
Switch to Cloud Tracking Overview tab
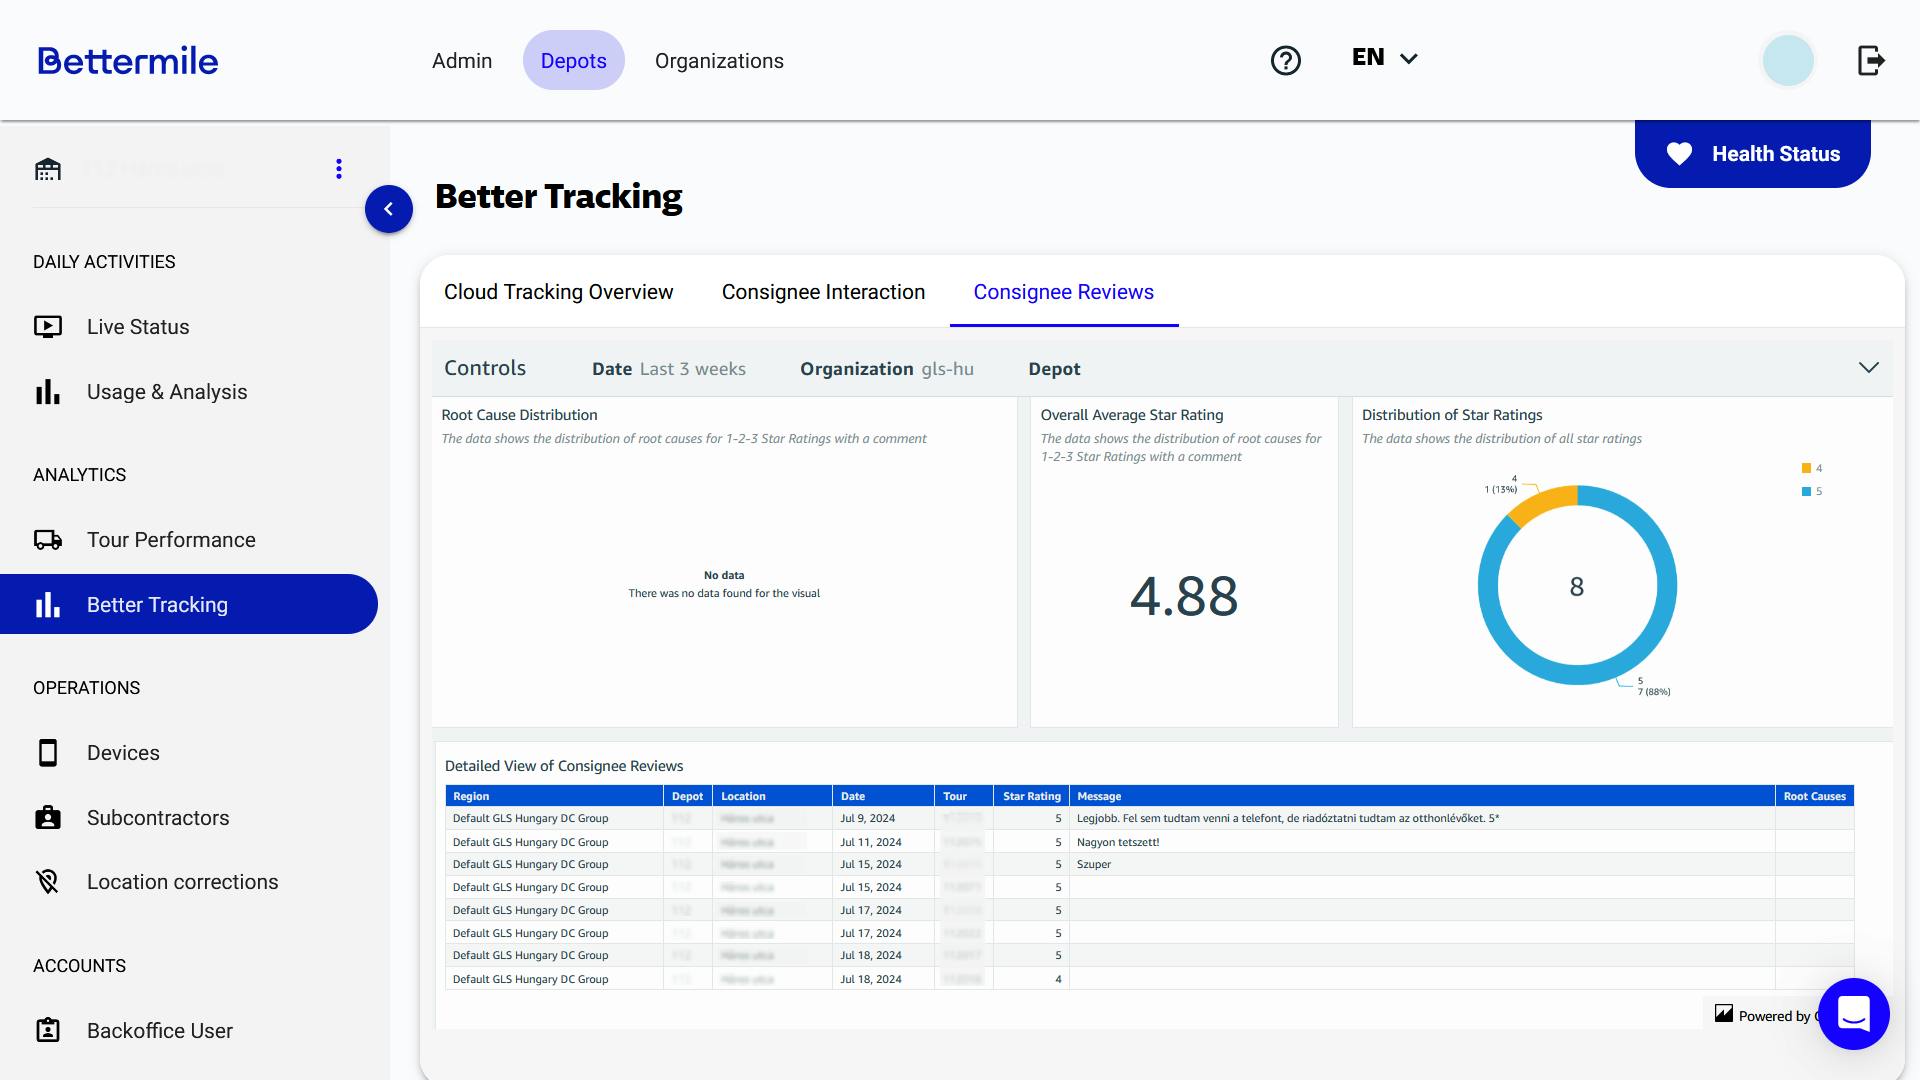pos(558,292)
